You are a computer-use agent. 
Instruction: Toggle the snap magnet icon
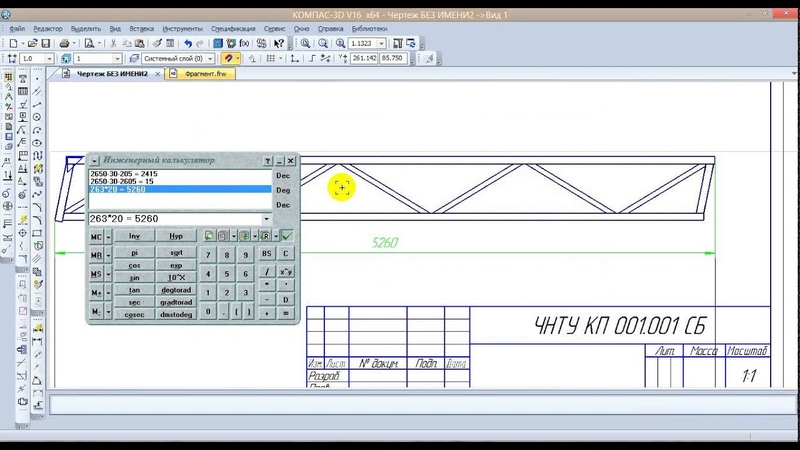(x=228, y=59)
